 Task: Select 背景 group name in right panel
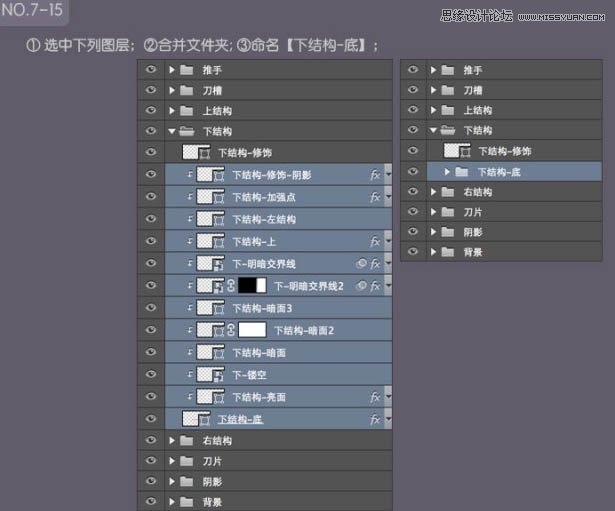(x=473, y=252)
